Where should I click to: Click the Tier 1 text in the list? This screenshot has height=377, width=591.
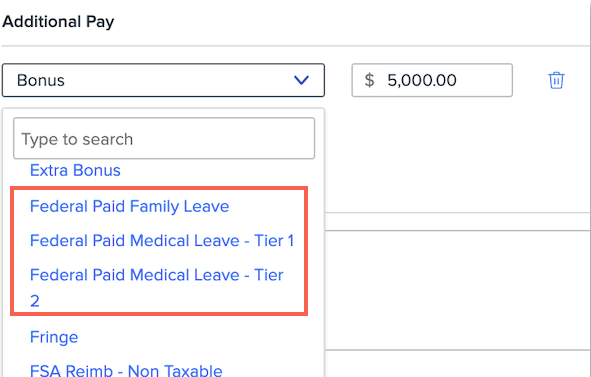tap(274, 241)
